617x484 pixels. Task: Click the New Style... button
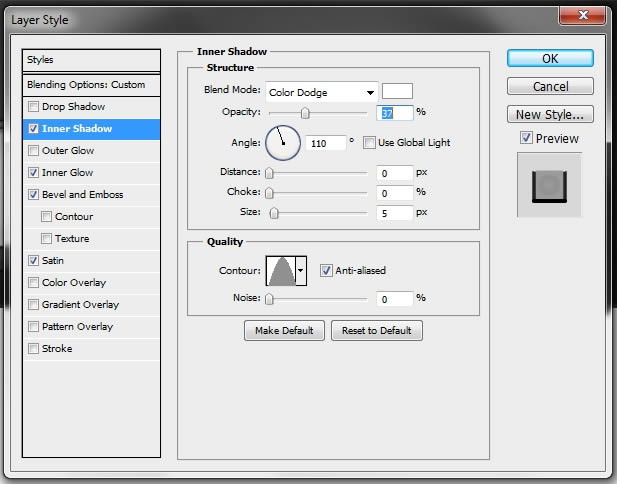[550, 115]
